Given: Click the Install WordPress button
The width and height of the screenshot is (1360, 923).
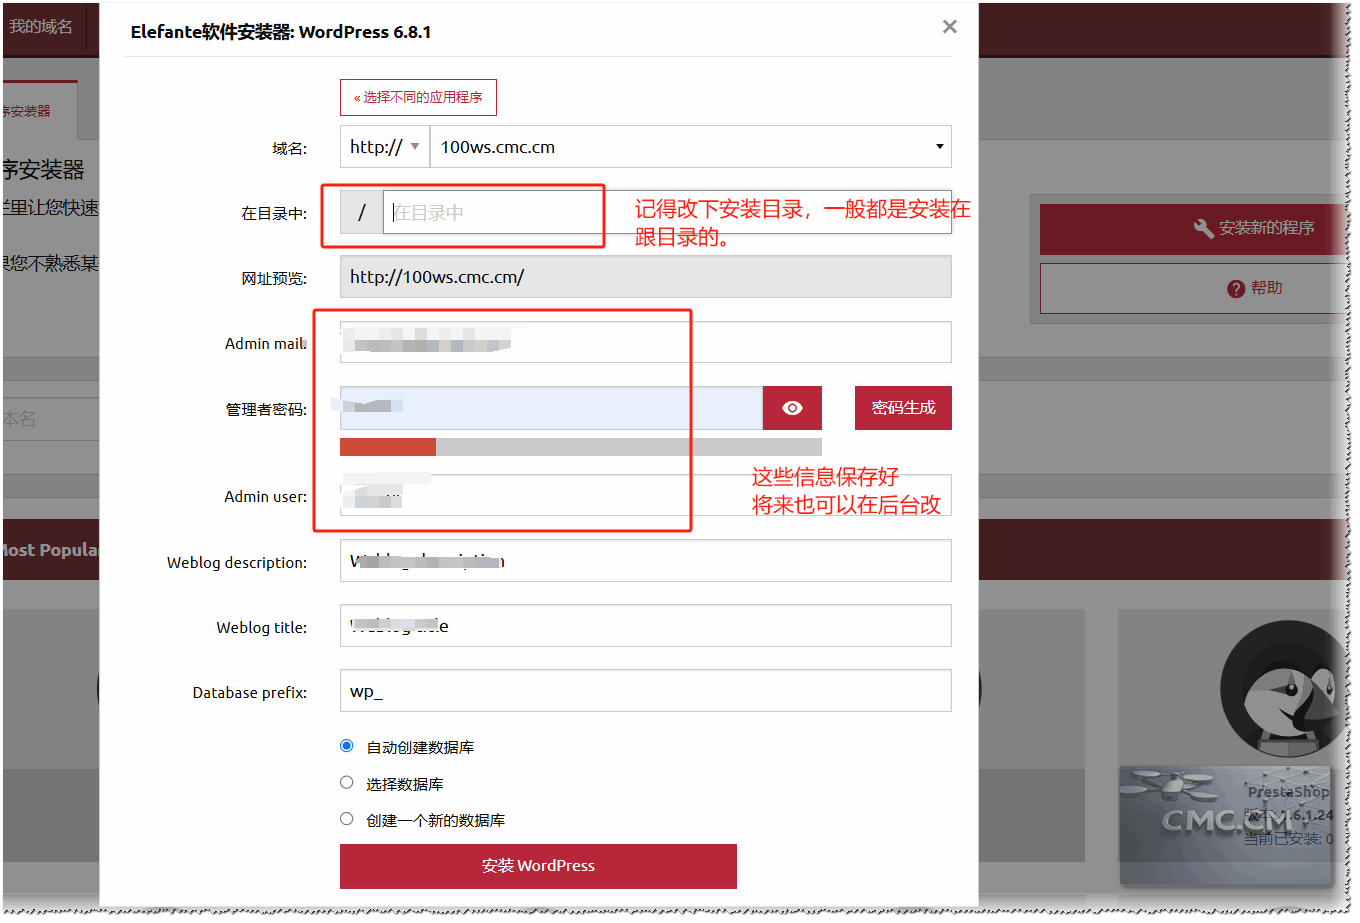Looking at the screenshot, I should (x=538, y=866).
